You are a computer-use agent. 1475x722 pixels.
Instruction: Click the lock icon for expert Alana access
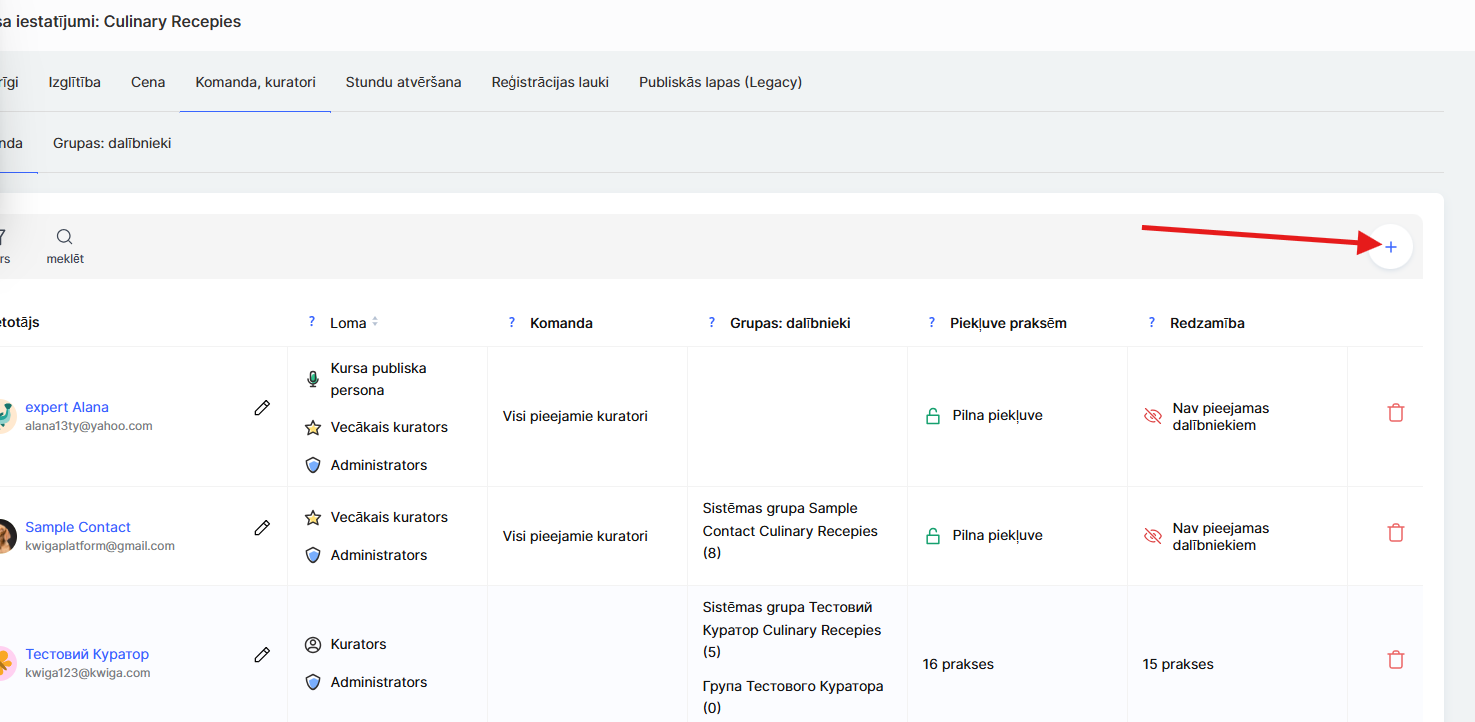[x=933, y=416]
